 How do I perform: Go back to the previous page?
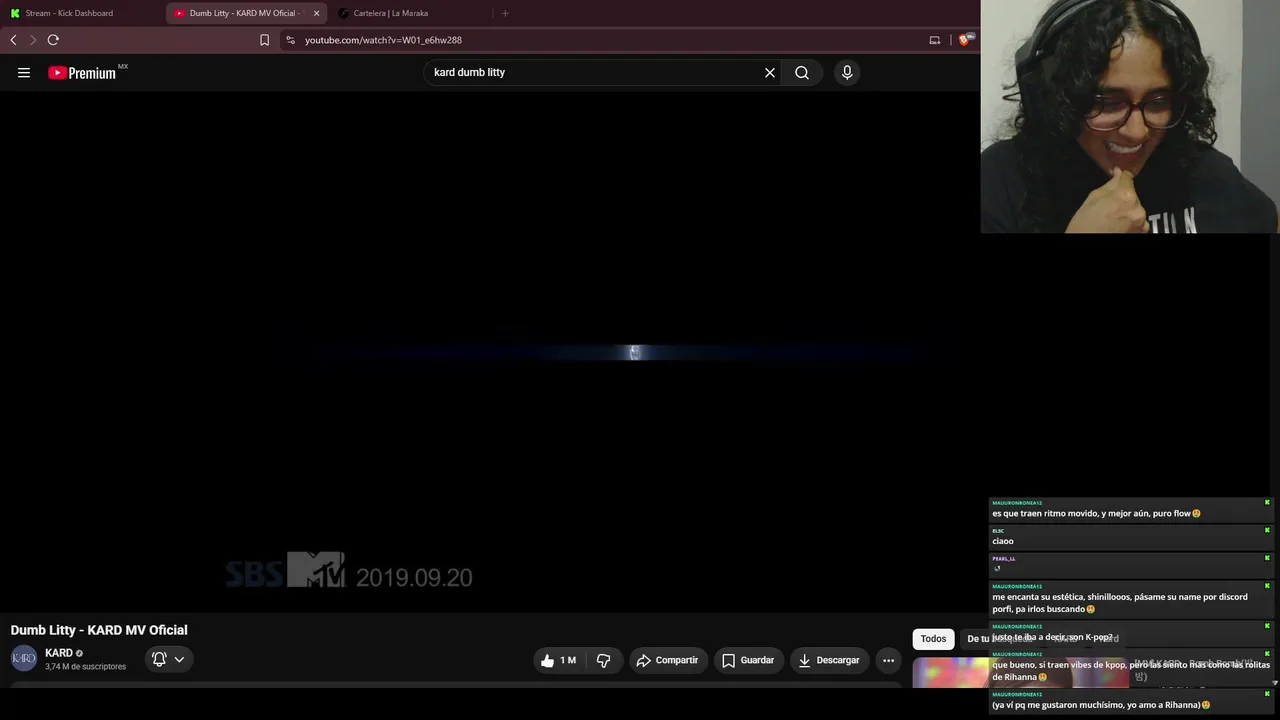13,40
